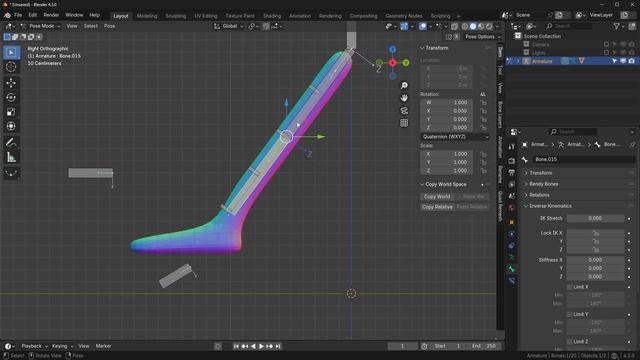Select the Move tool
The width and height of the screenshot is (640, 360).
coord(11,83)
